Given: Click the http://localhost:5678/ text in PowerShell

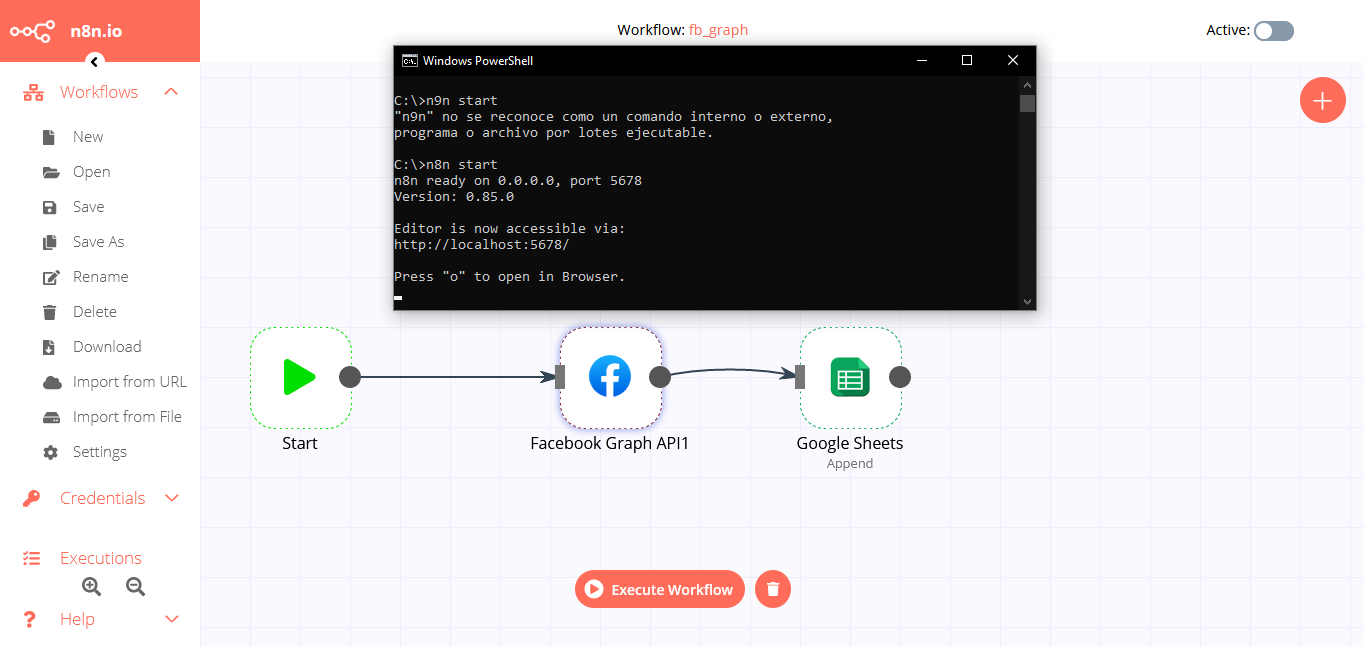Looking at the screenshot, I should (482, 245).
